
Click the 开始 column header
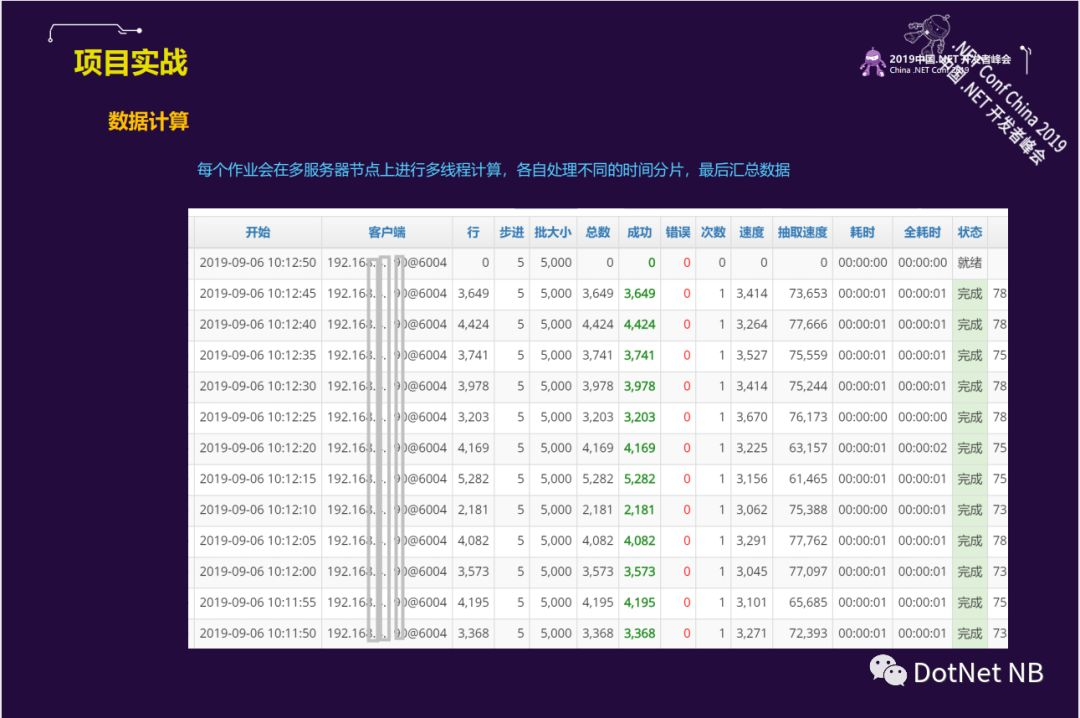[x=258, y=232]
